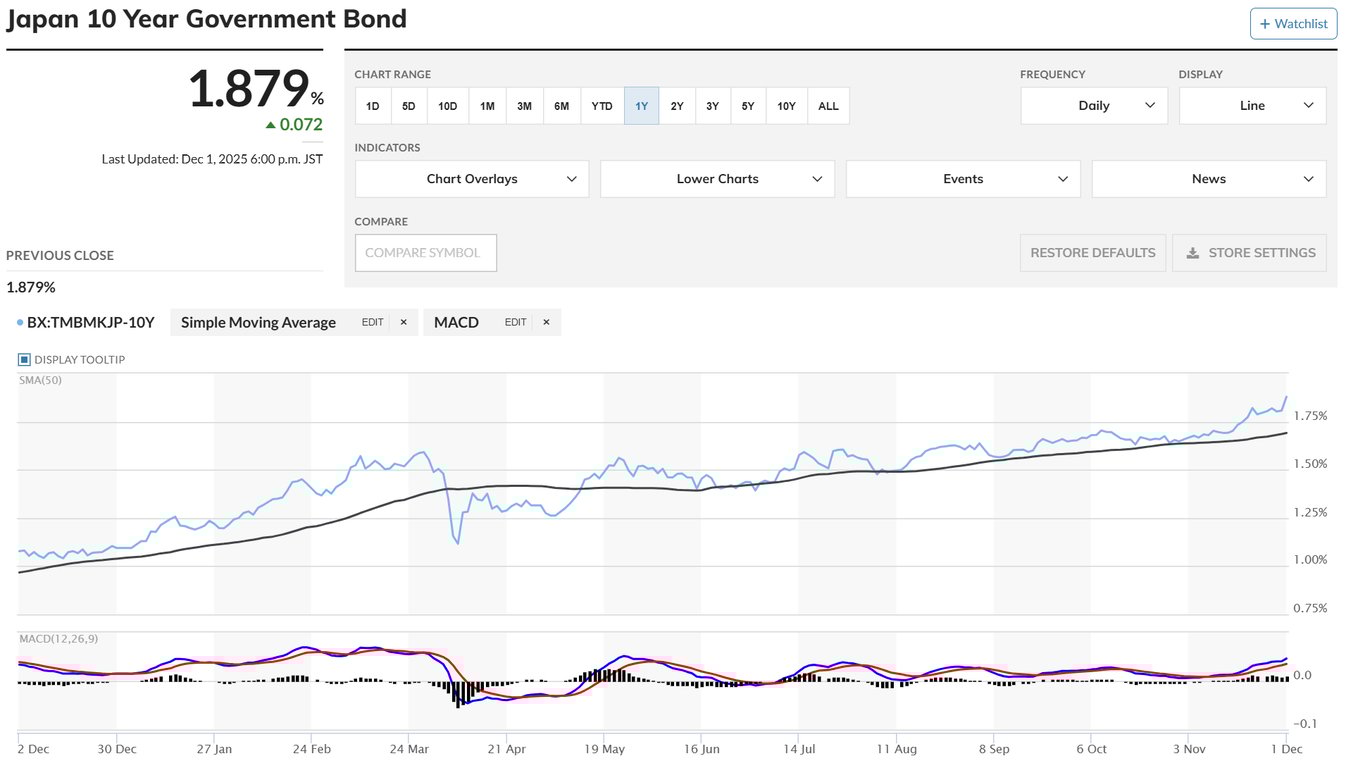Select the 1D chart range option

(372, 105)
